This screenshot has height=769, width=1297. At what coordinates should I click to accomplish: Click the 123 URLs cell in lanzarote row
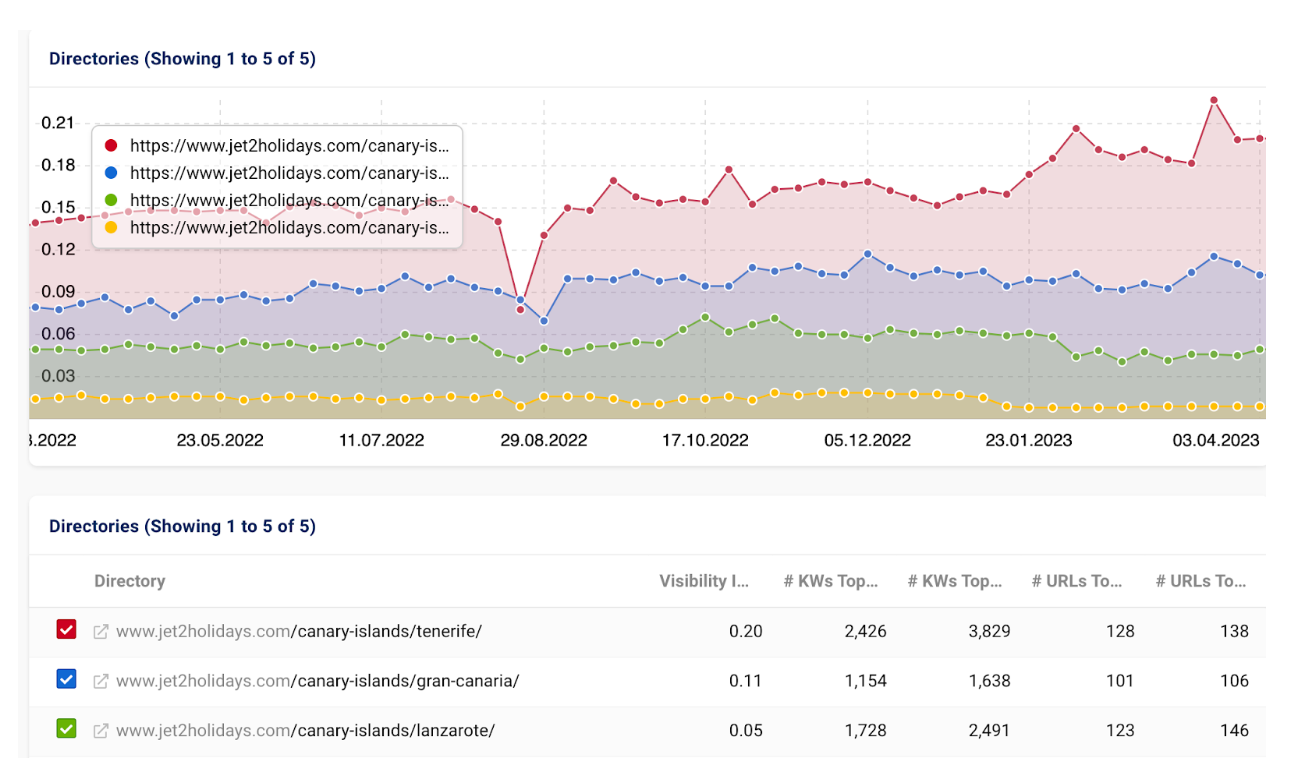1120,730
